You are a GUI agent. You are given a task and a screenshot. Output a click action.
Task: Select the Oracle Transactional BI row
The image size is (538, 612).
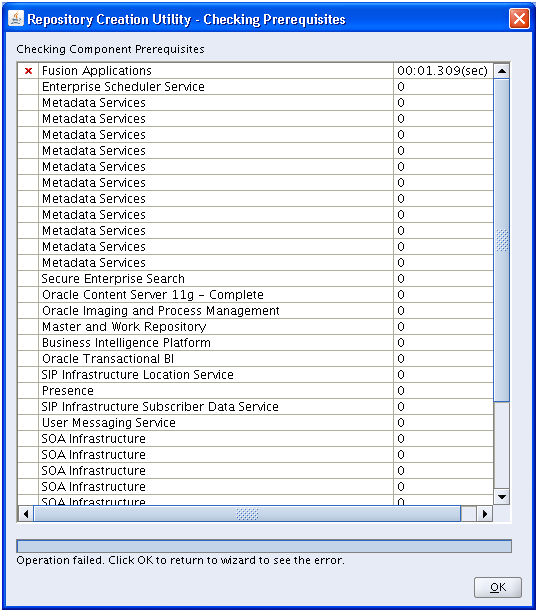click(255, 359)
